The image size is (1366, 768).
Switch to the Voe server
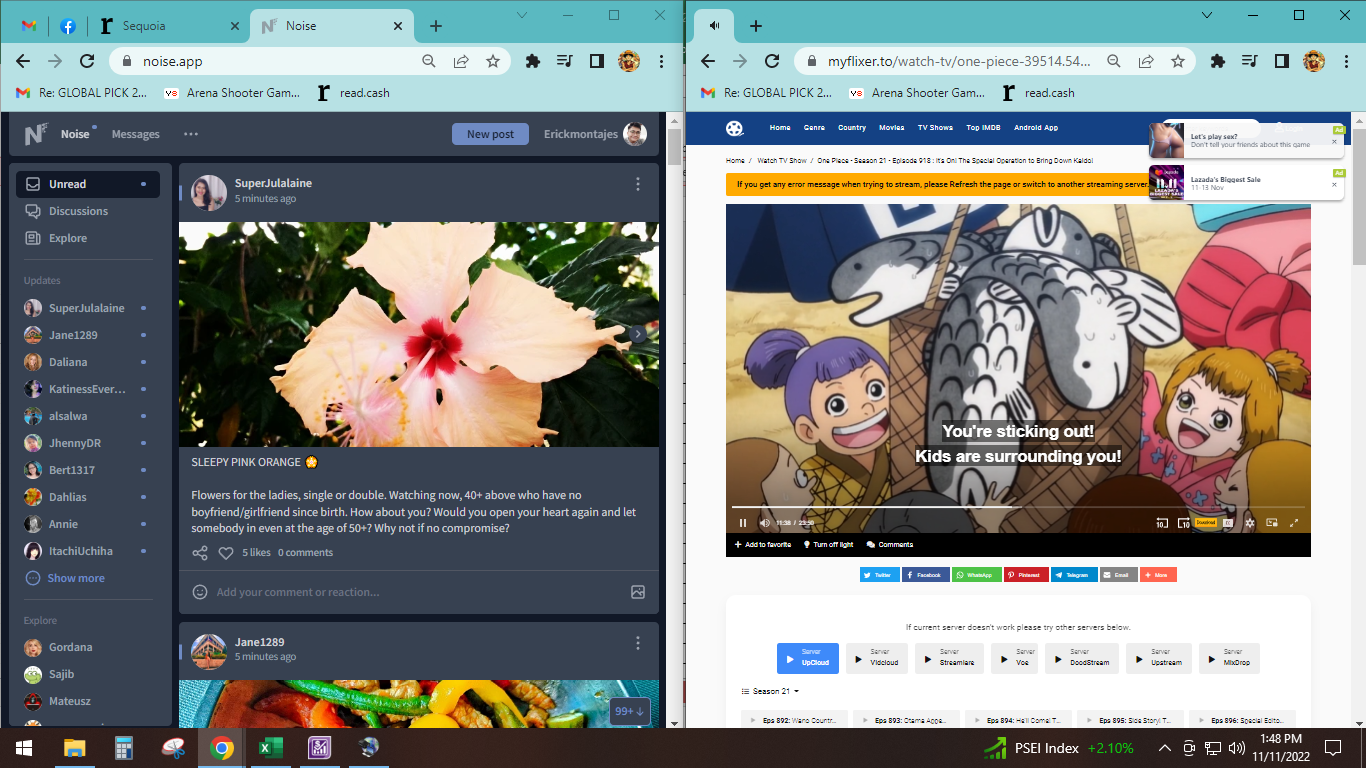click(x=1014, y=658)
